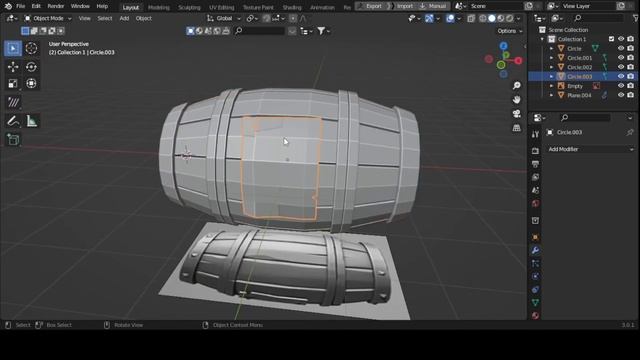640x360 pixels.
Task: Click the viewport zoom magnifier icon
Action: (x=517, y=85)
